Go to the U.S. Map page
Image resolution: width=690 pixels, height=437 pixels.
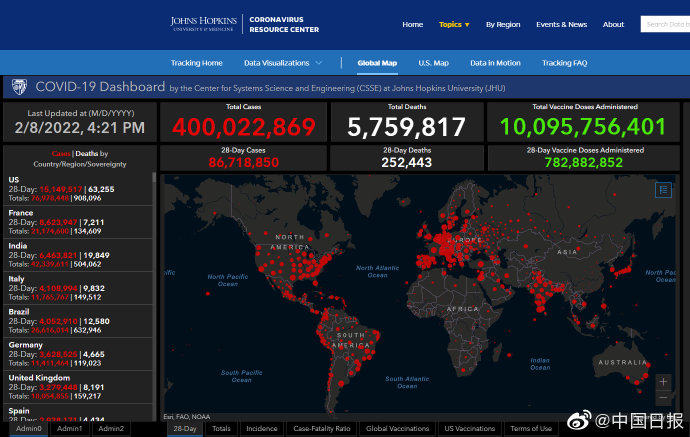[433, 63]
